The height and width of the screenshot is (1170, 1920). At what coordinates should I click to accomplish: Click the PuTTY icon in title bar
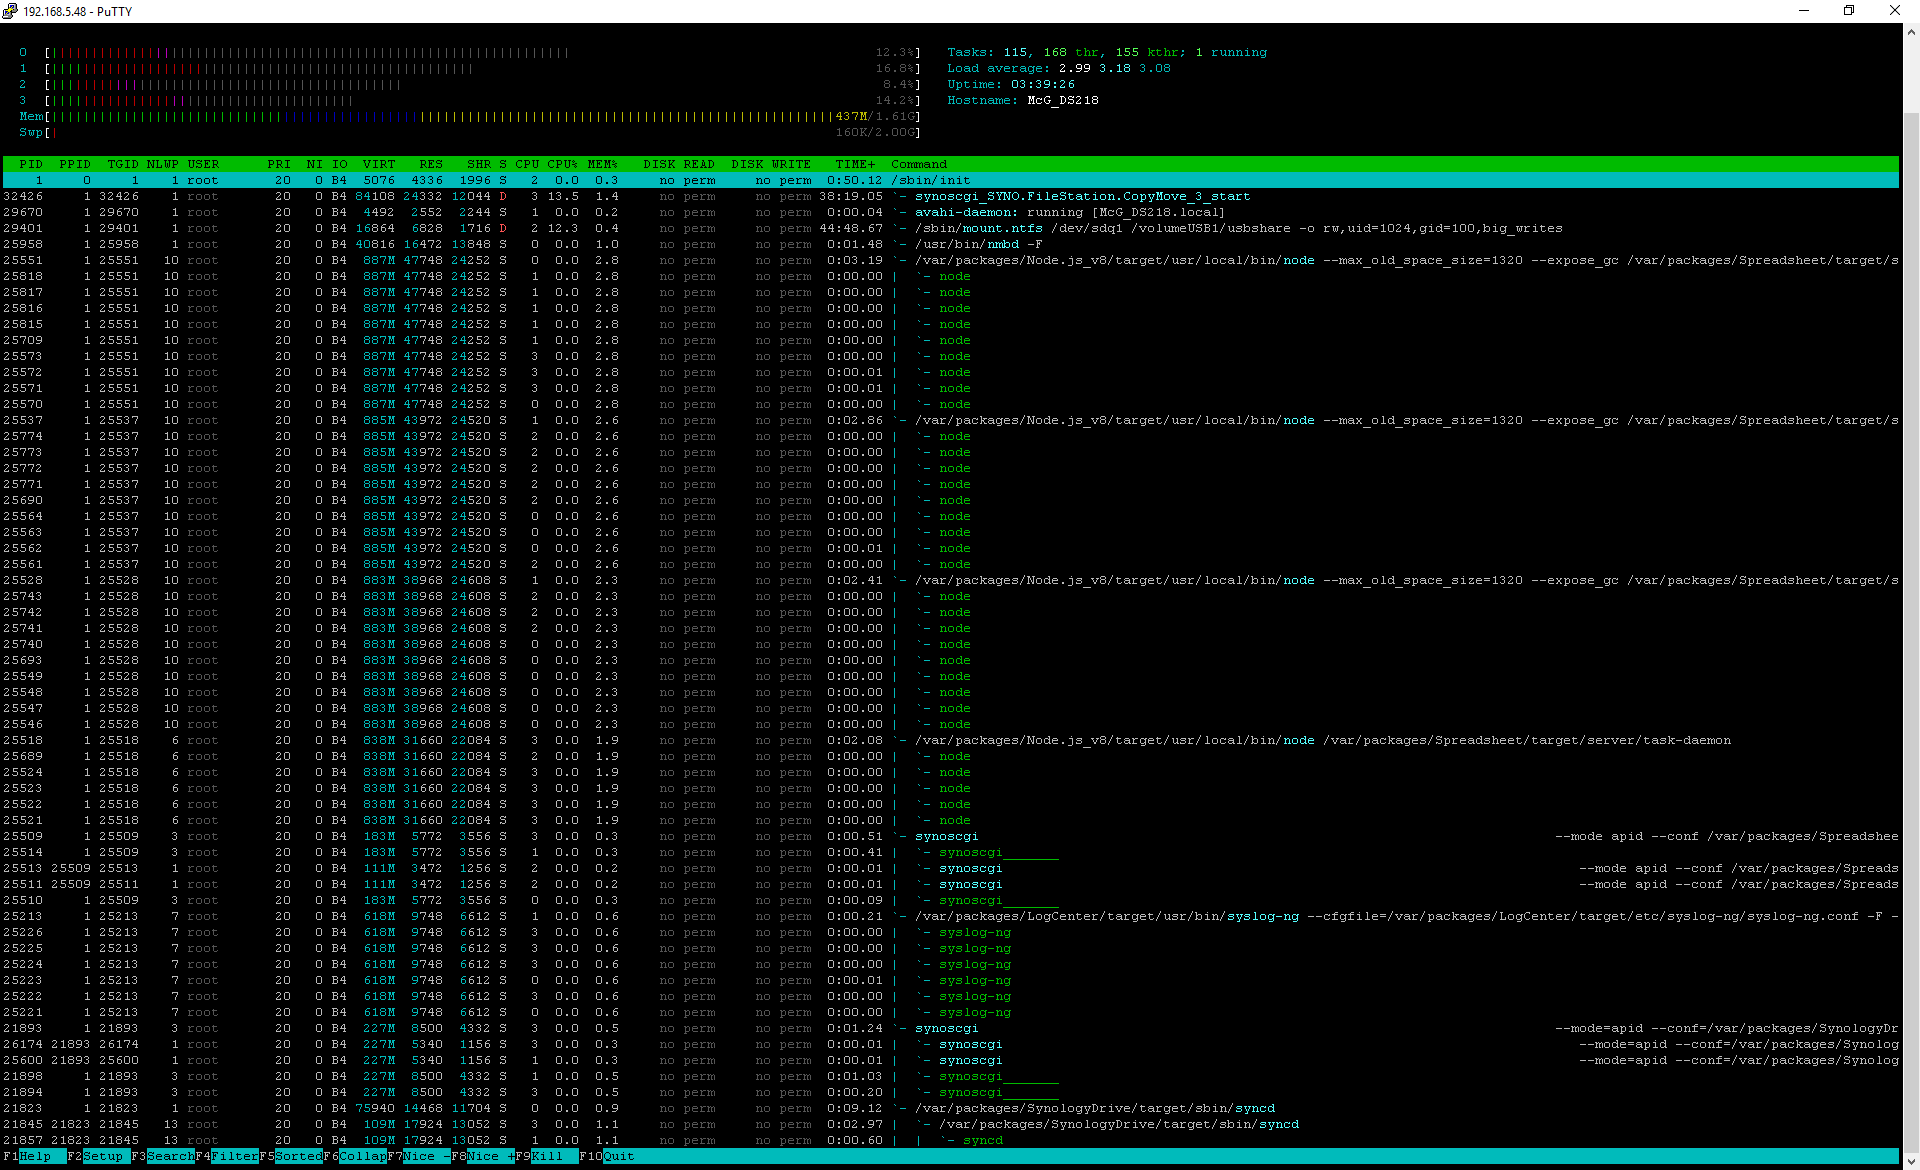click(10, 11)
